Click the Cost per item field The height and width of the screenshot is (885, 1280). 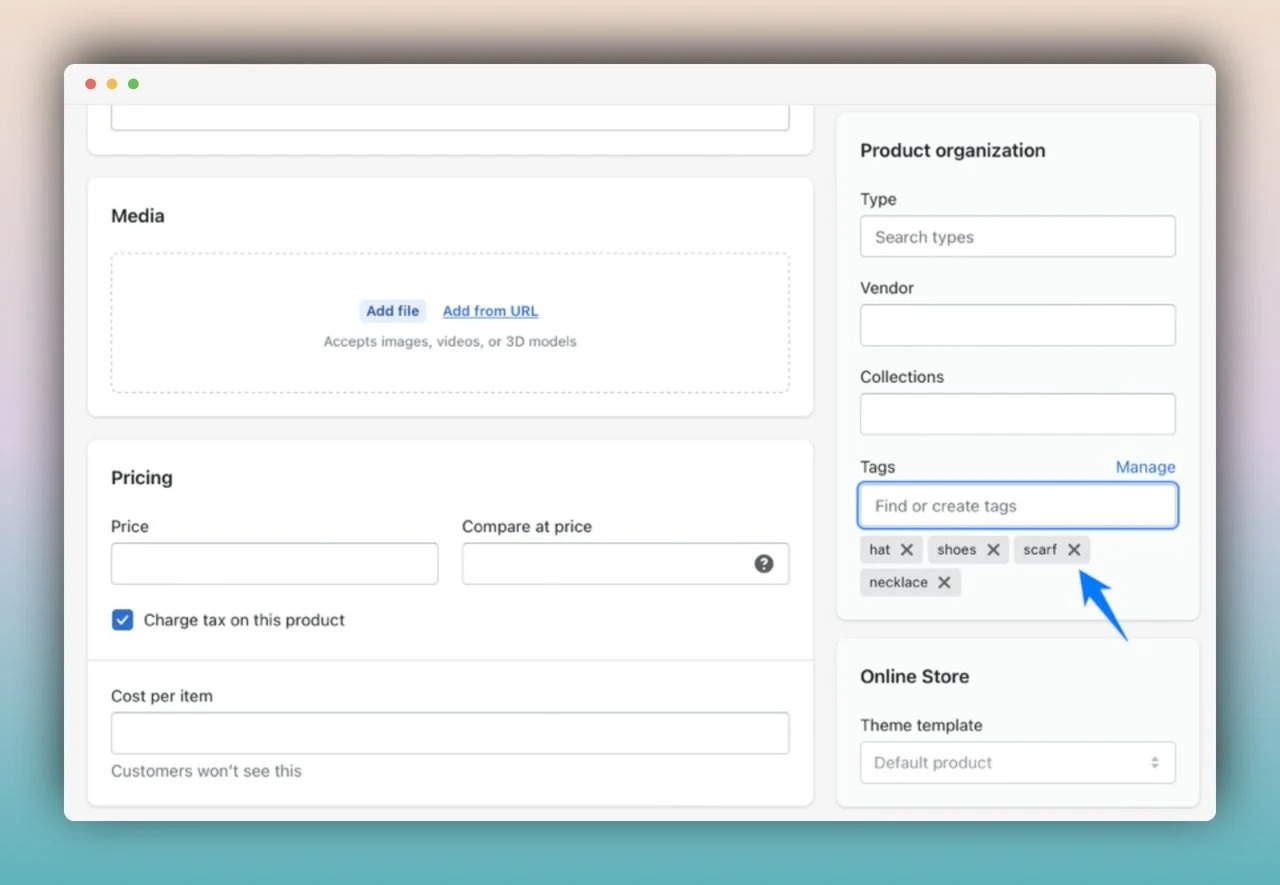449,733
